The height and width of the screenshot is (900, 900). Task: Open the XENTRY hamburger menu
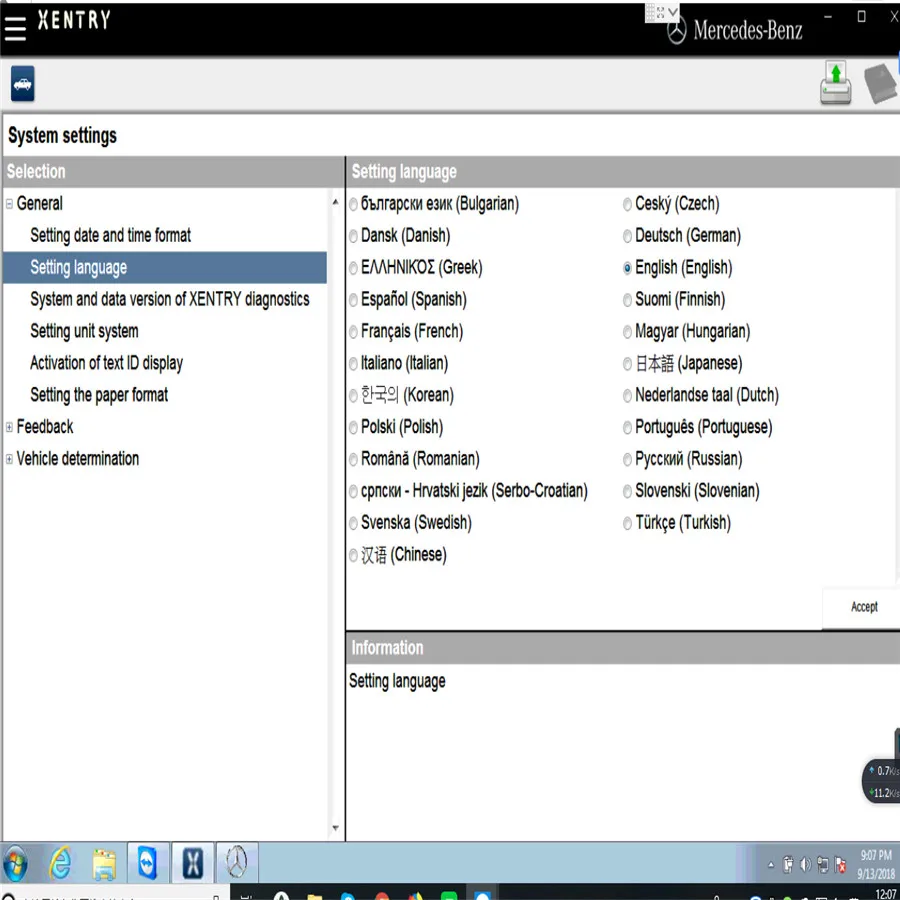point(15,28)
